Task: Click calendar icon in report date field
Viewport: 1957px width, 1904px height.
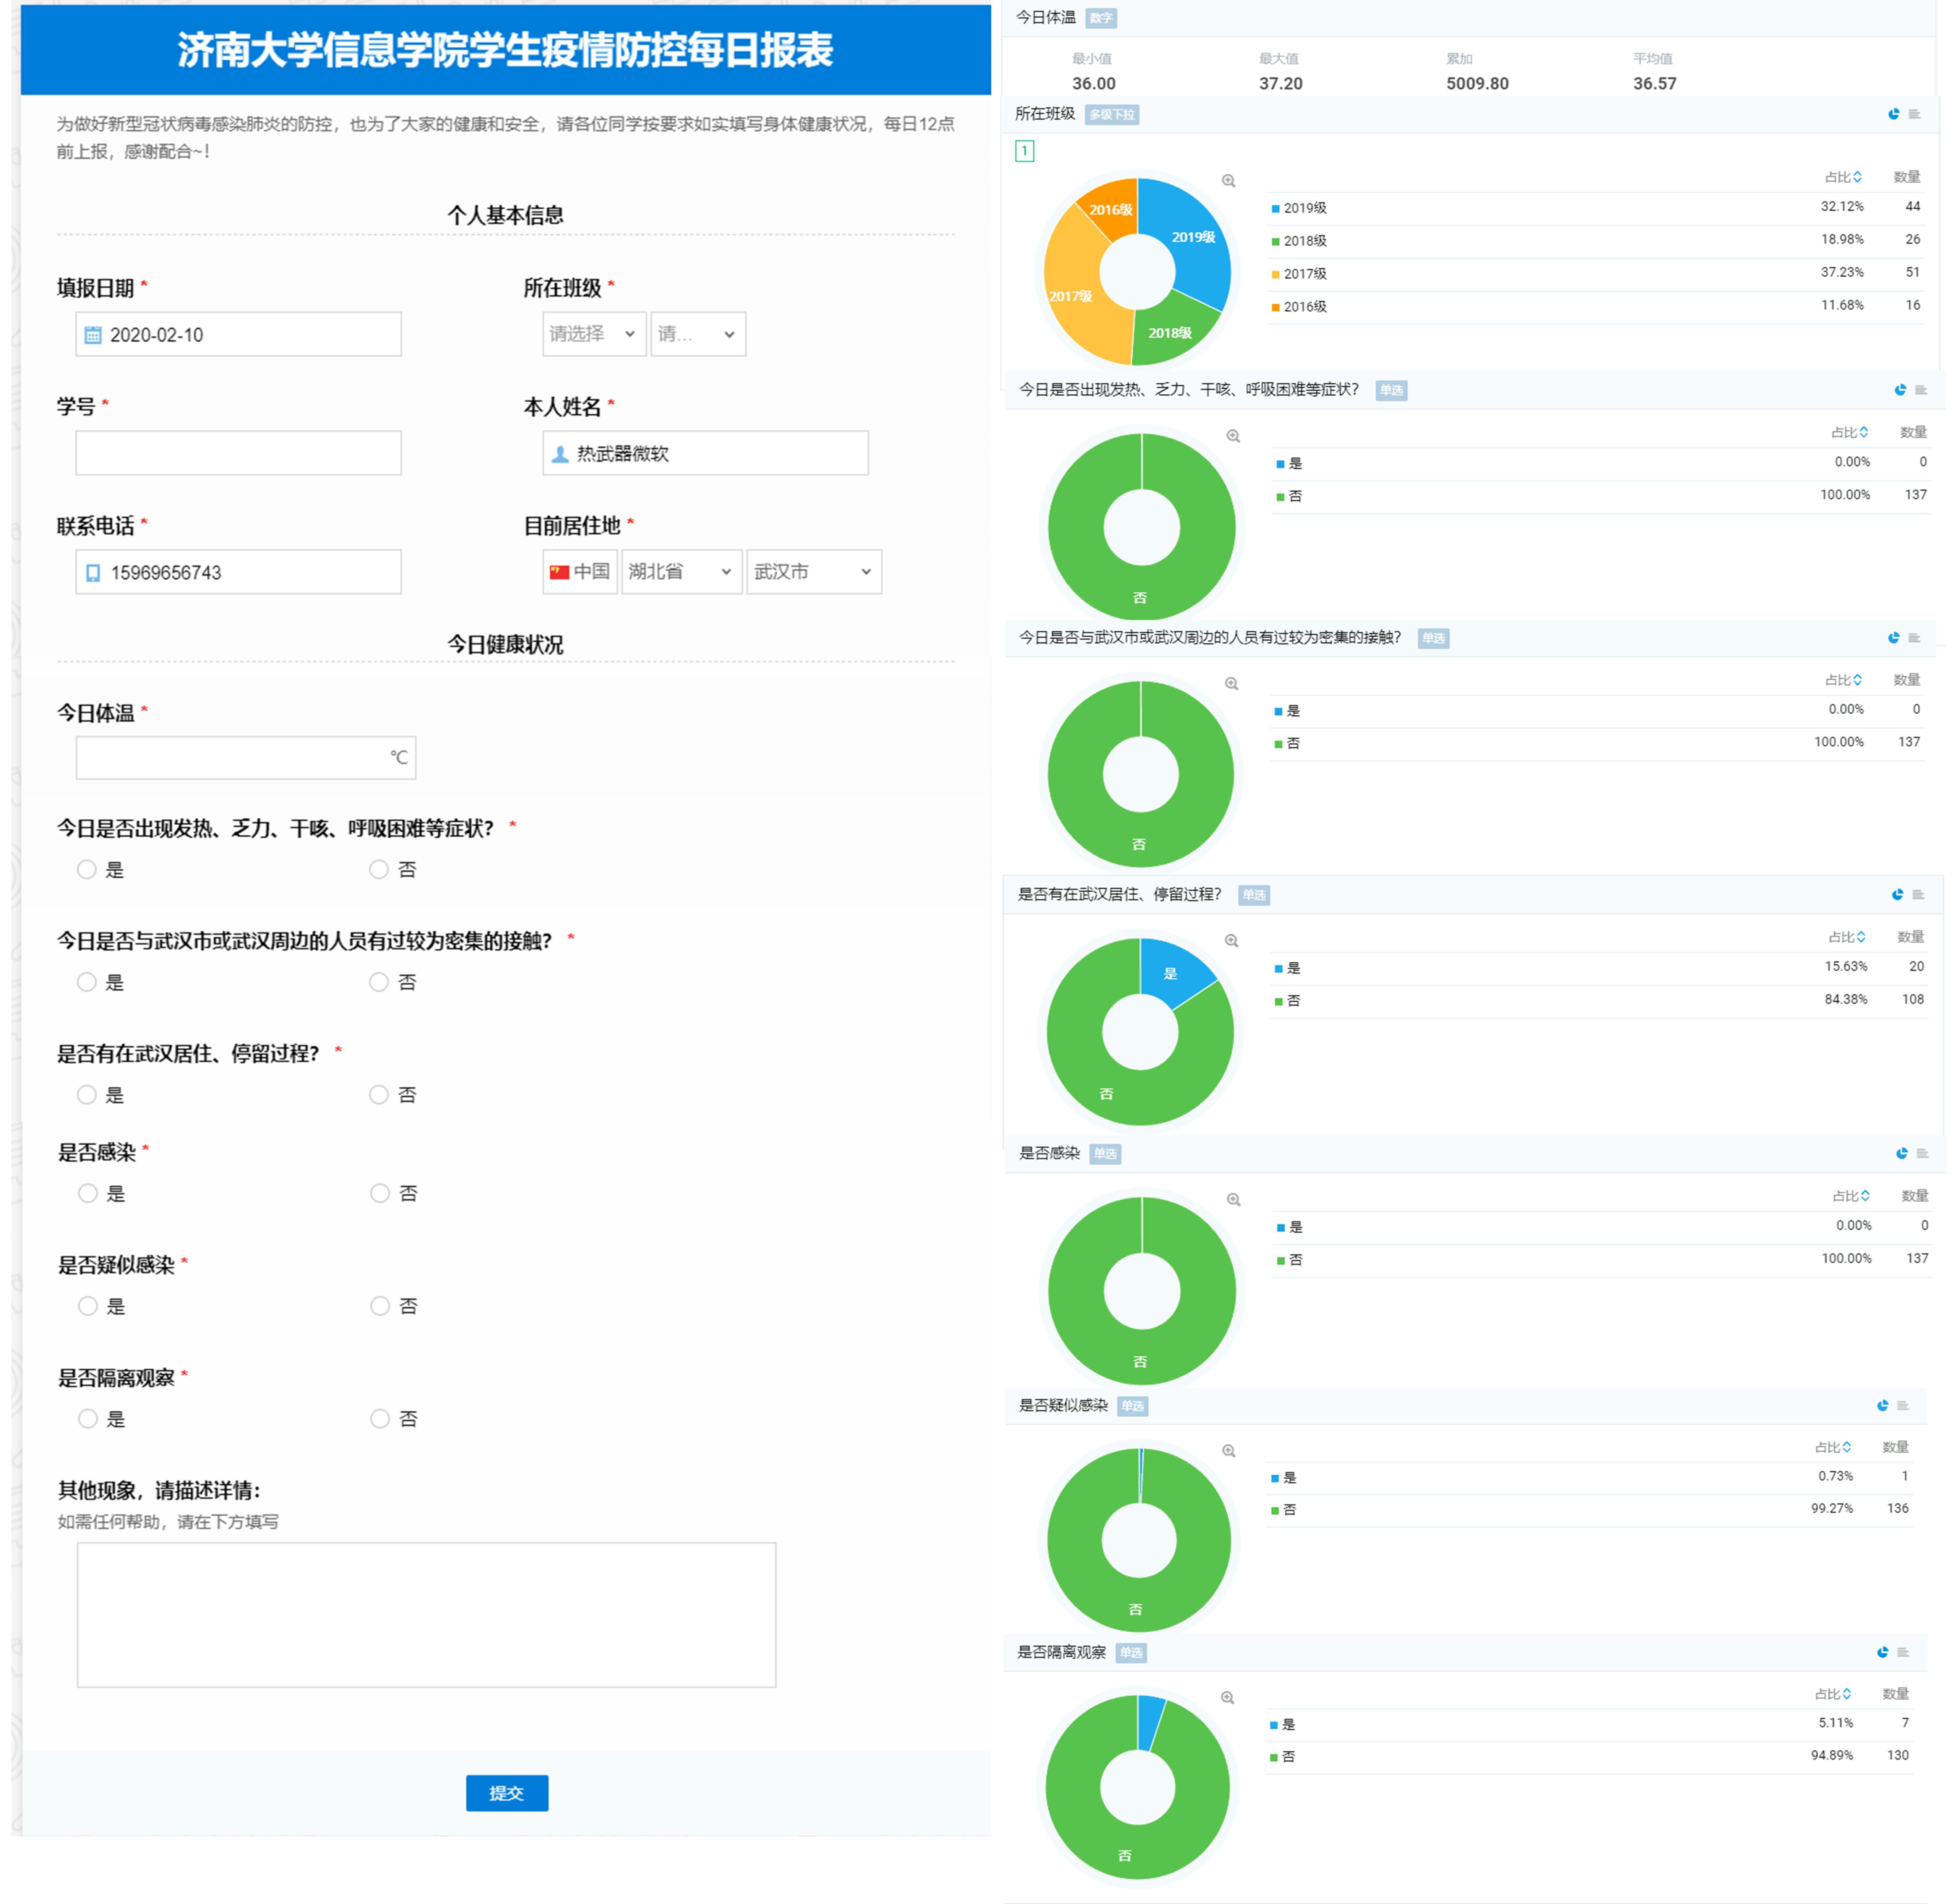Action: pyautogui.click(x=93, y=335)
